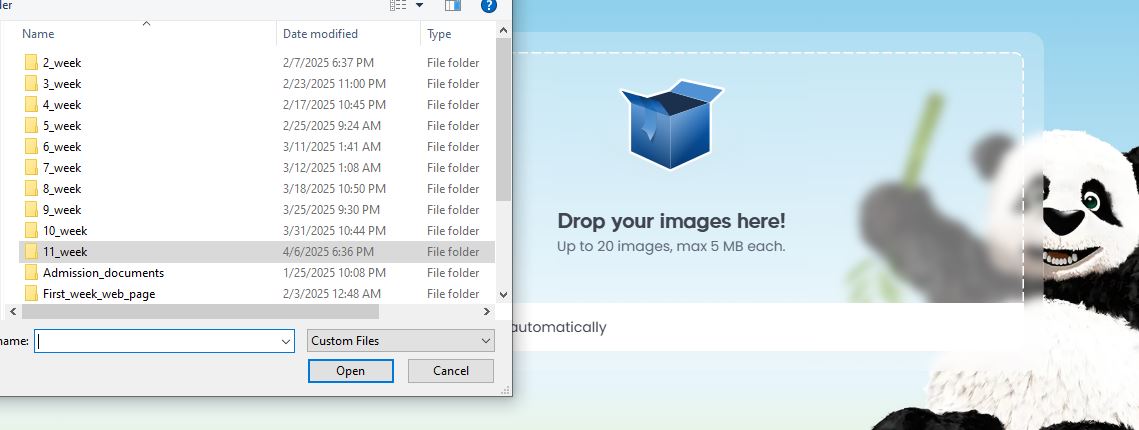Select the 3_week folder icon
Image resolution: width=1139 pixels, height=430 pixels.
(31, 84)
